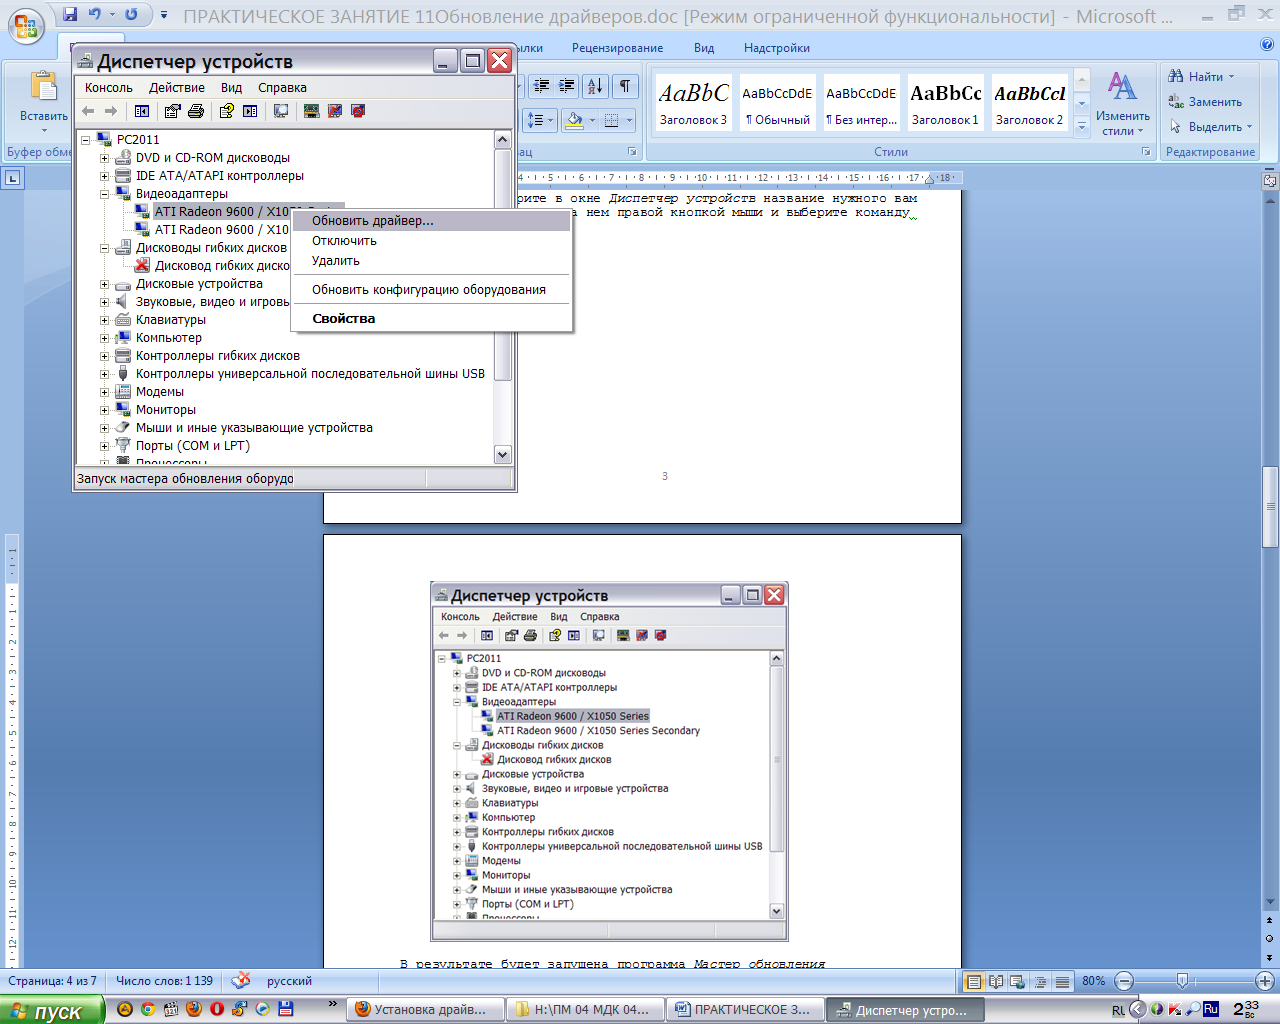Click tab stop selector left of ruler
This screenshot has width=1280, height=1024.
coord(12,179)
